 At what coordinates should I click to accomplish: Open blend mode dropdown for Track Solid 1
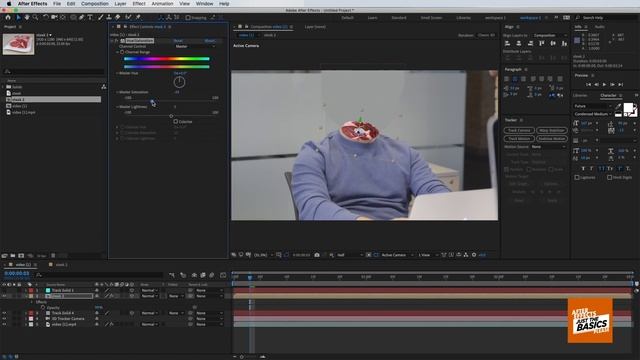point(149,291)
